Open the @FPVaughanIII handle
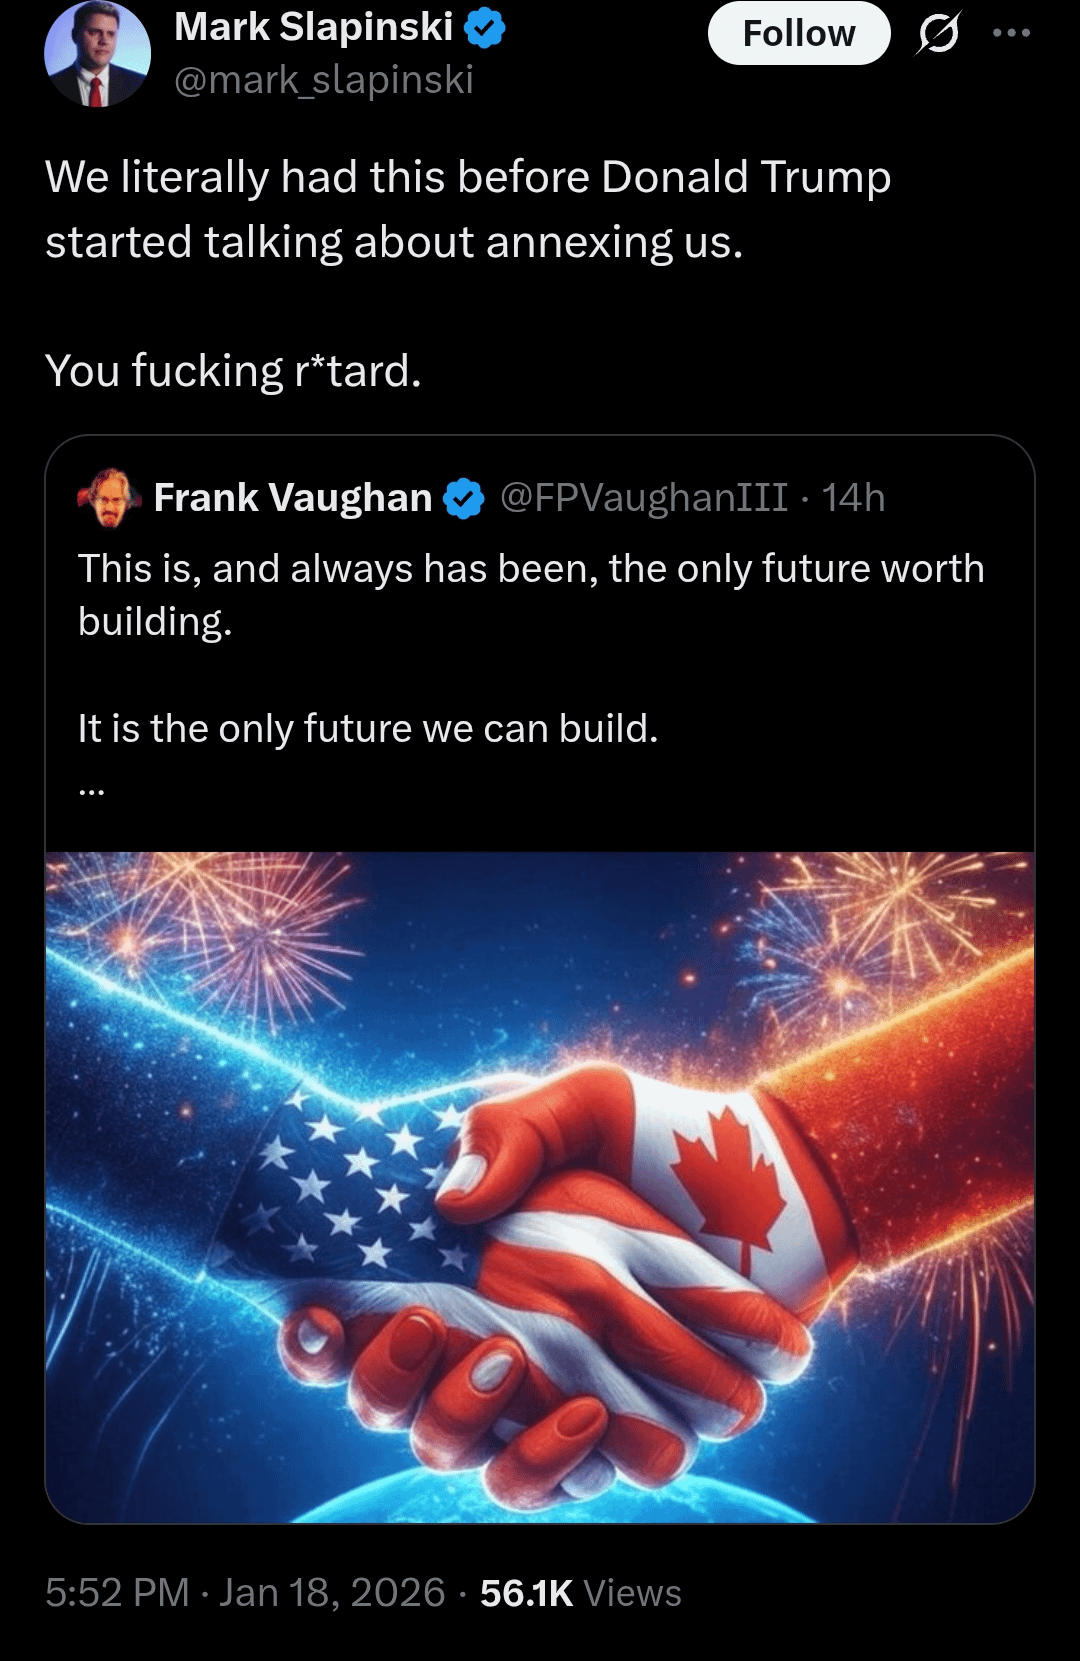The image size is (1080, 1661). [x=643, y=498]
